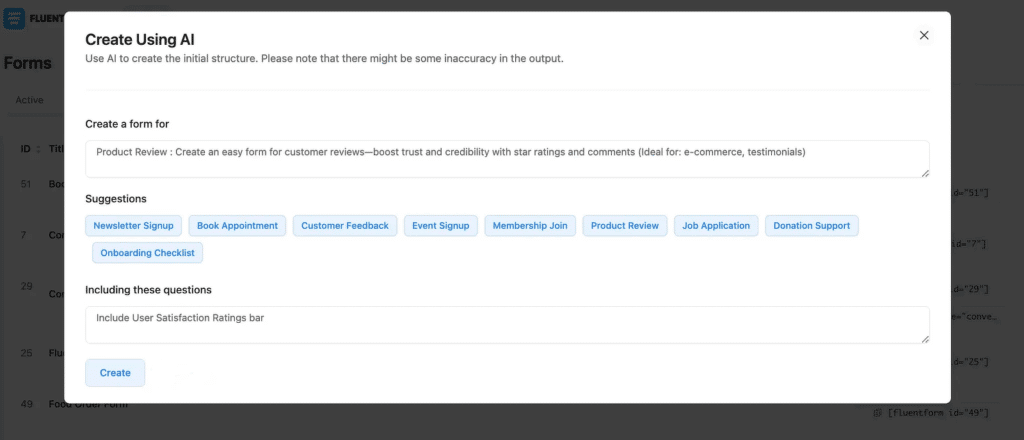1024x440 pixels.
Task: Close the Create Using AI dialog
Action: 924,35
